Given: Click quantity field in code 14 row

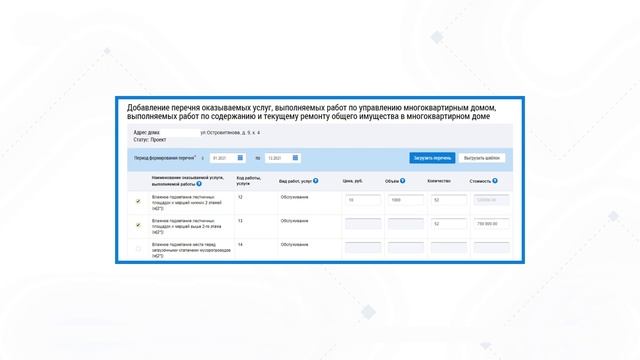Looking at the screenshot, I should tap(449, 247).
